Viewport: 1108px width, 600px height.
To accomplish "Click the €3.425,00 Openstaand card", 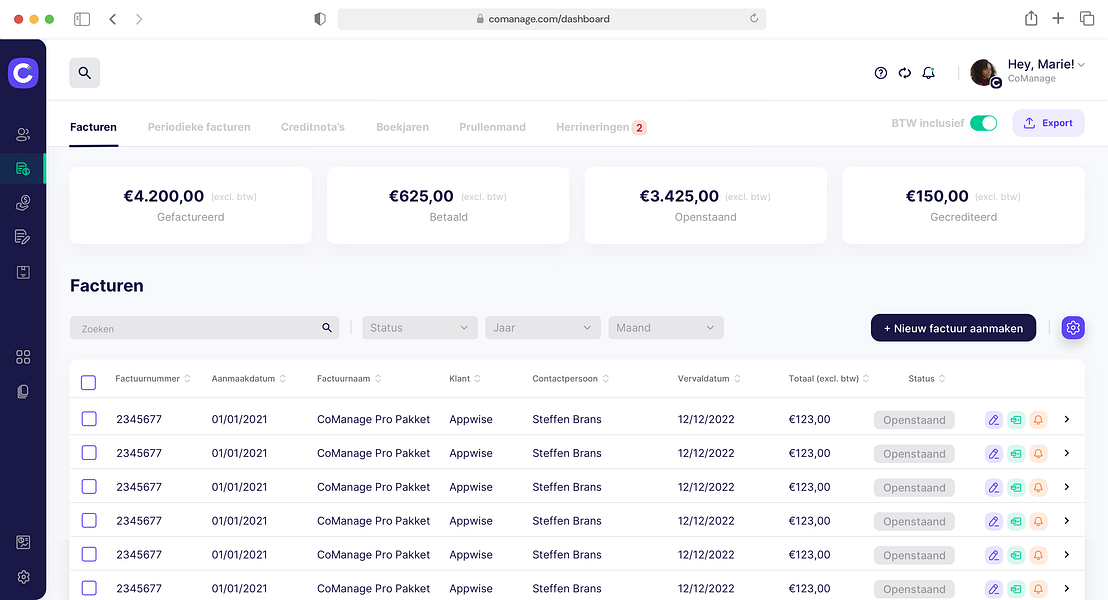I will click(705, 205).
